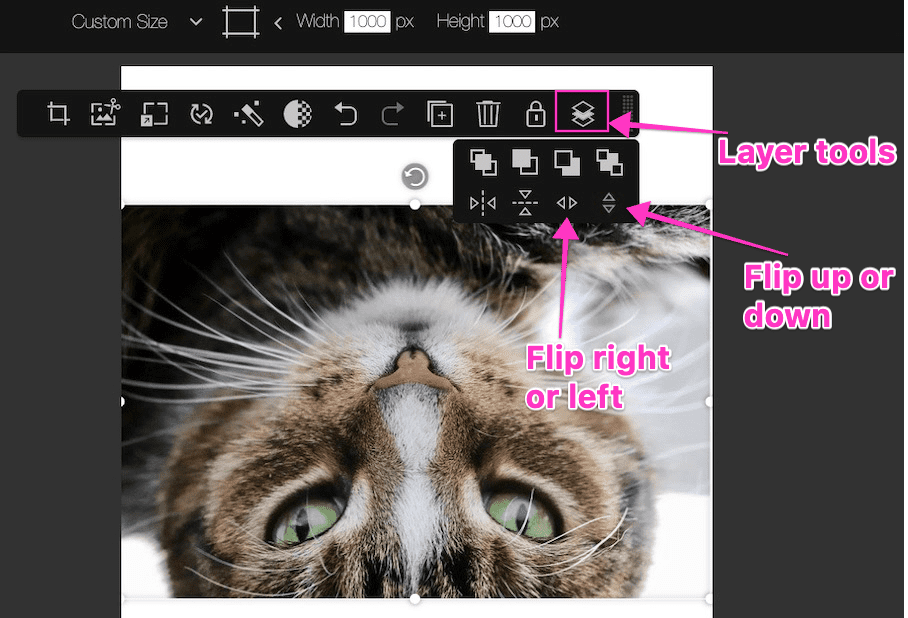Click the canvas dimensions frame icon
Viewport: 908px width, 618px height.
[239, 22]
